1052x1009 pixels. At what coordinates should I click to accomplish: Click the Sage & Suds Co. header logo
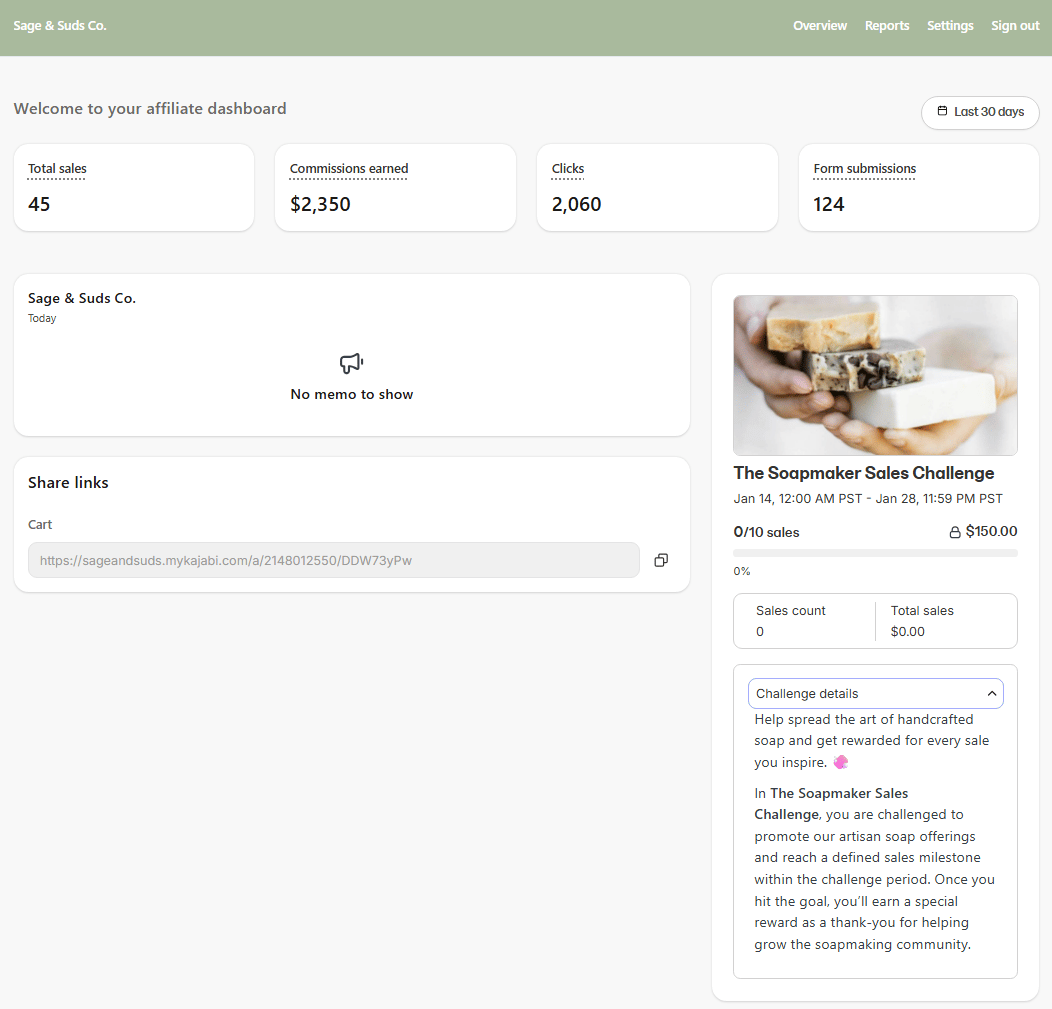click(x=60, y=25)
